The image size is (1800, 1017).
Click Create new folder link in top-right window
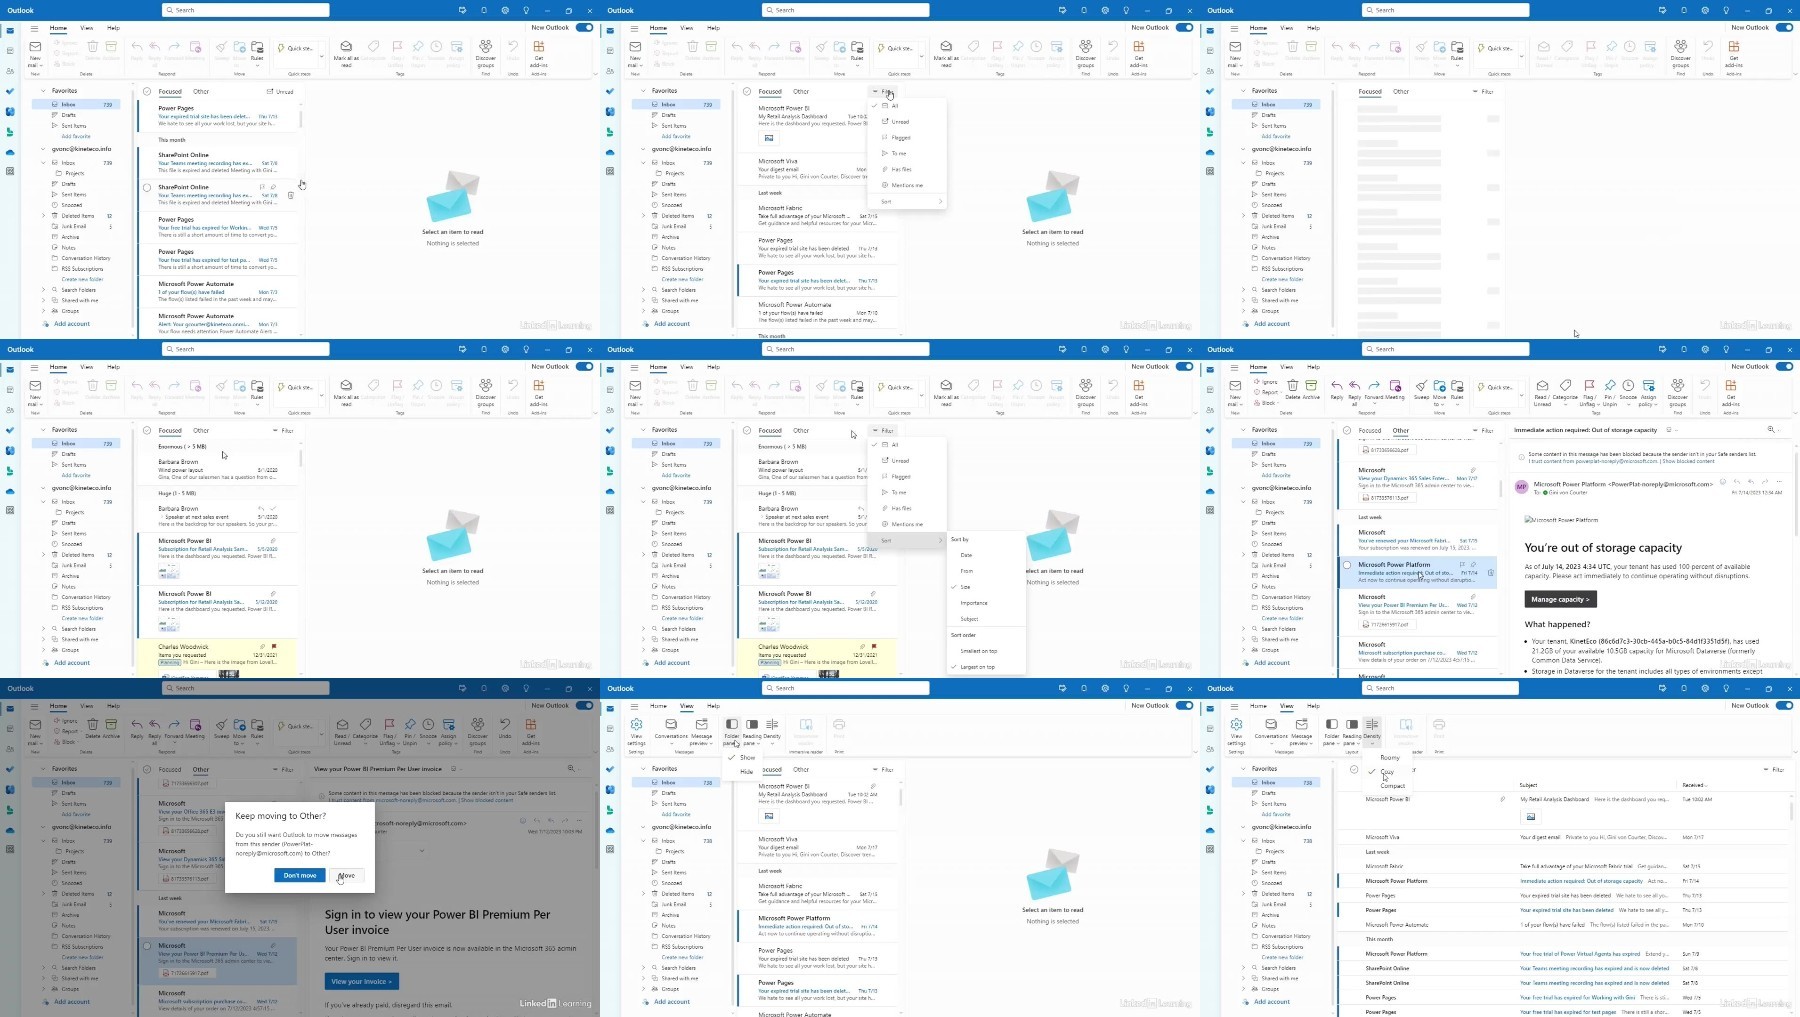pos(1282,279)
